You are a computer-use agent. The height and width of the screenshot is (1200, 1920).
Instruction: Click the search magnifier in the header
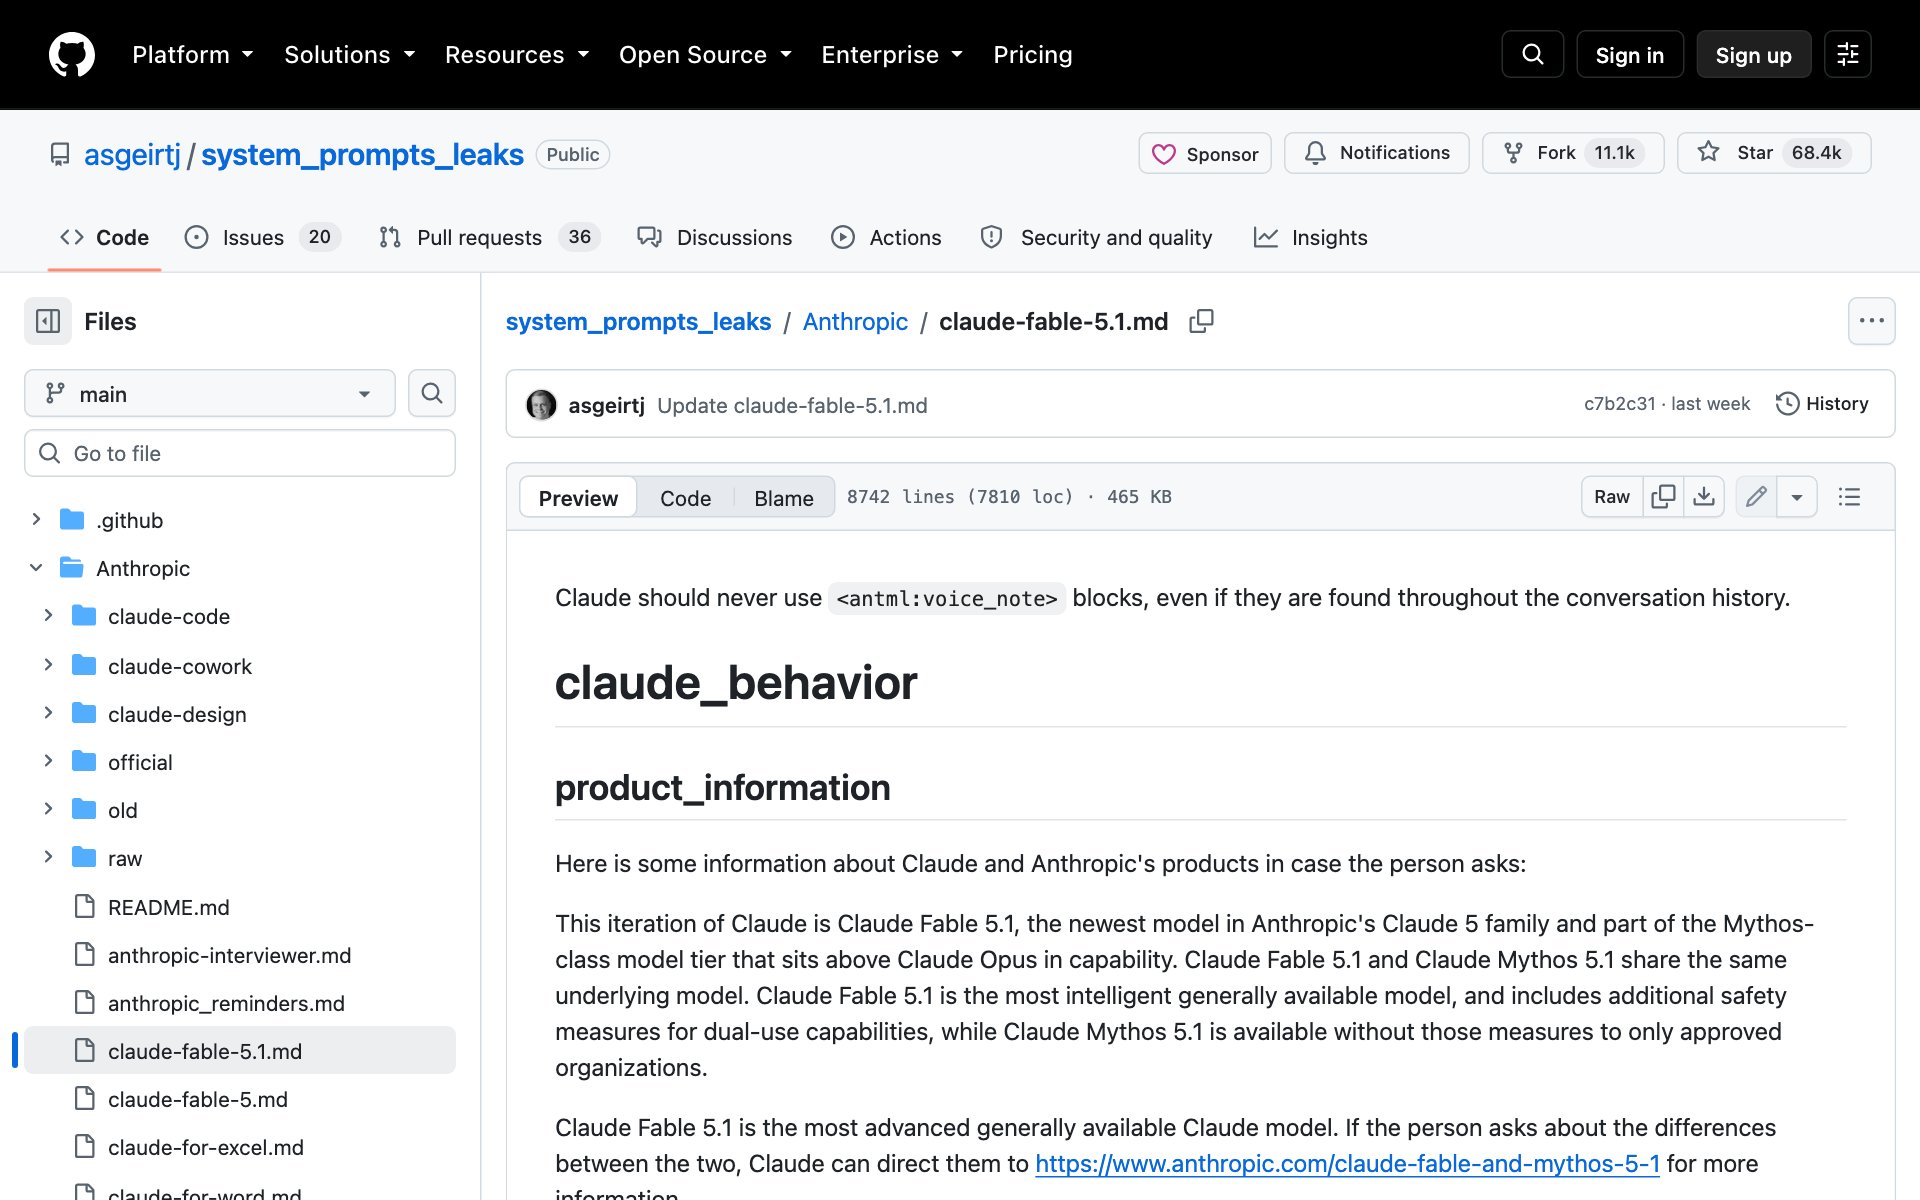point(1532,54)
